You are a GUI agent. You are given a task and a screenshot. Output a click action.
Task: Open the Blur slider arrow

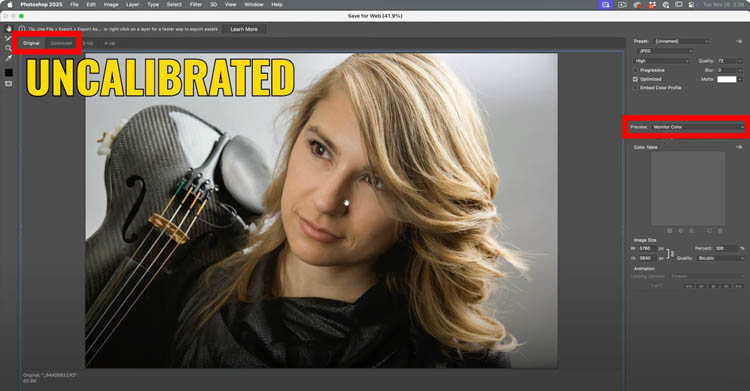coord(740,70)
